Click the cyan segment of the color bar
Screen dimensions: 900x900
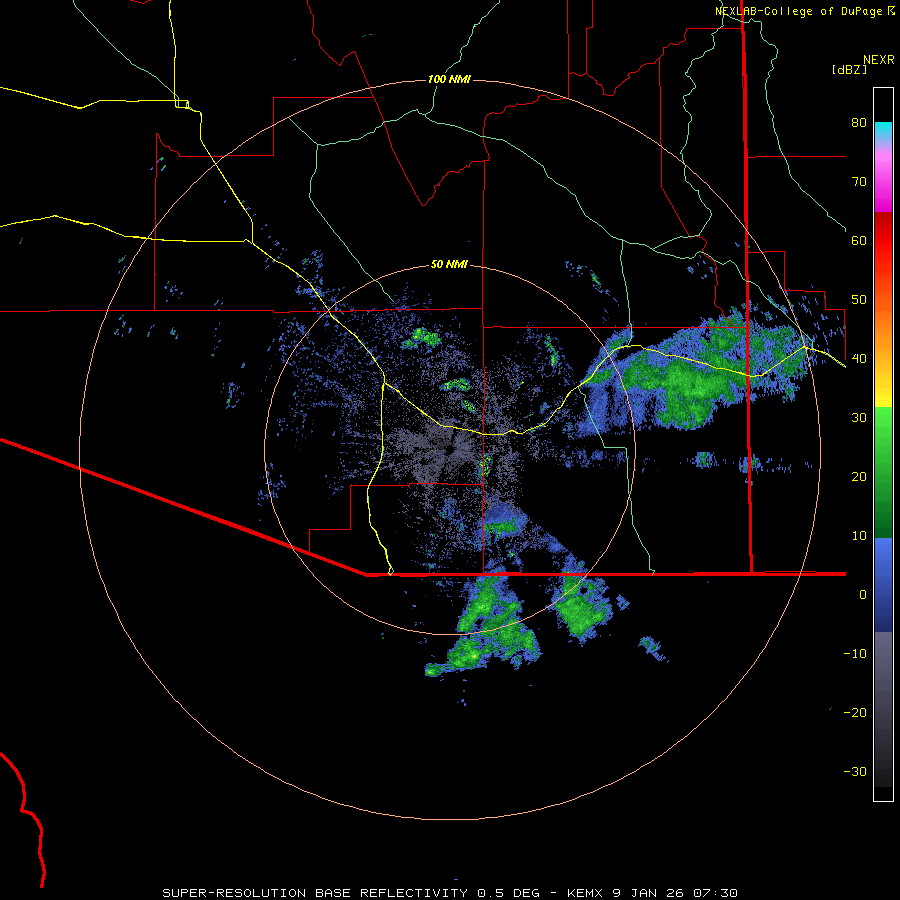tap(883, 129)
